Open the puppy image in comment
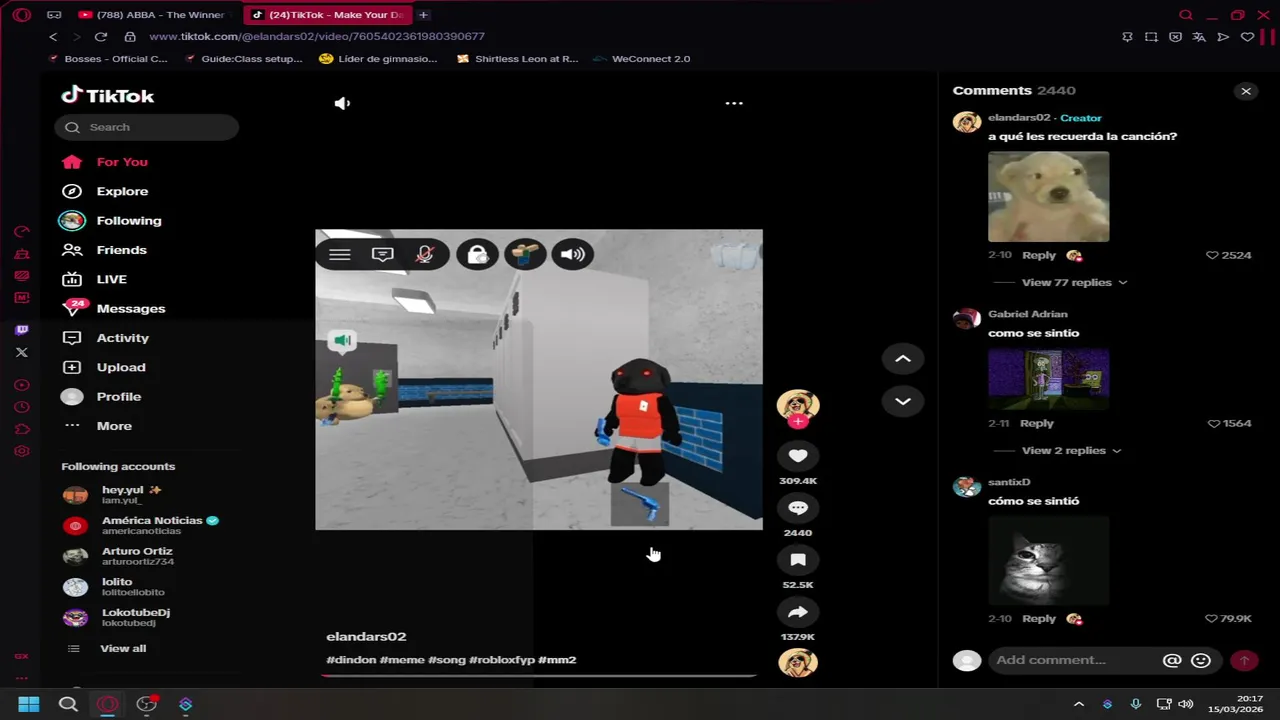 [x=1048, y=197]
